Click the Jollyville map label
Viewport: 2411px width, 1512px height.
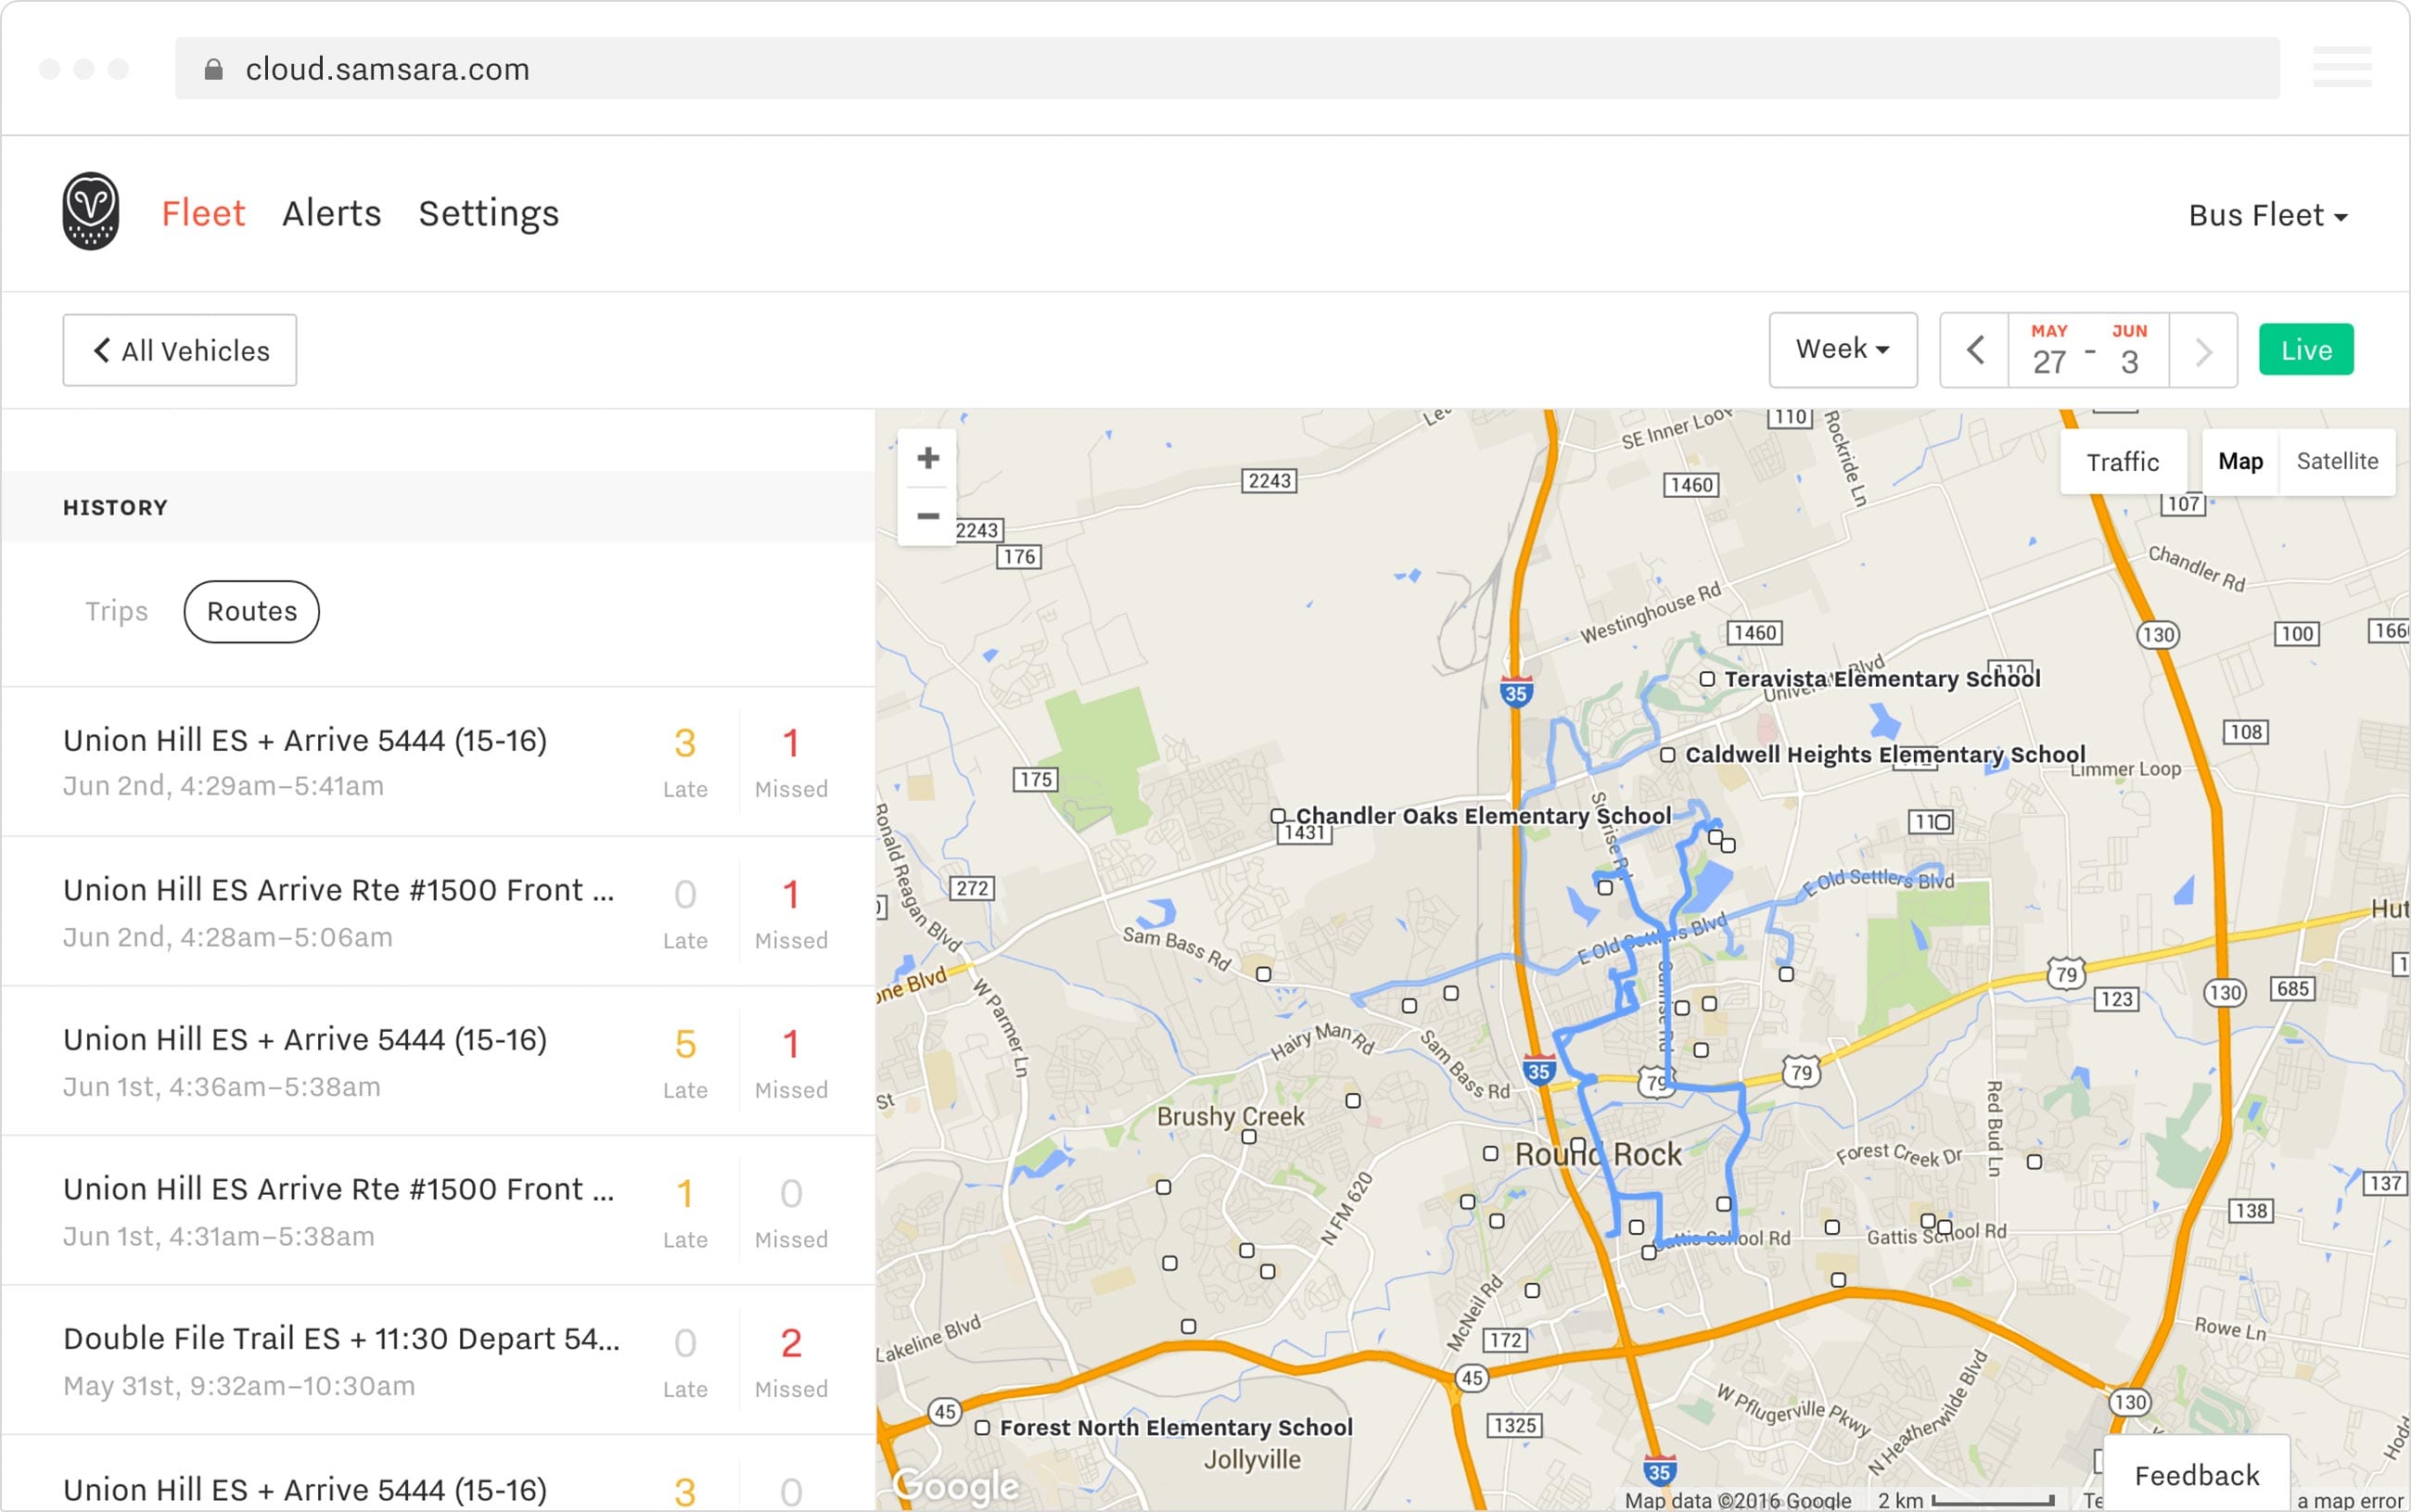[x=1252, y=1460]
